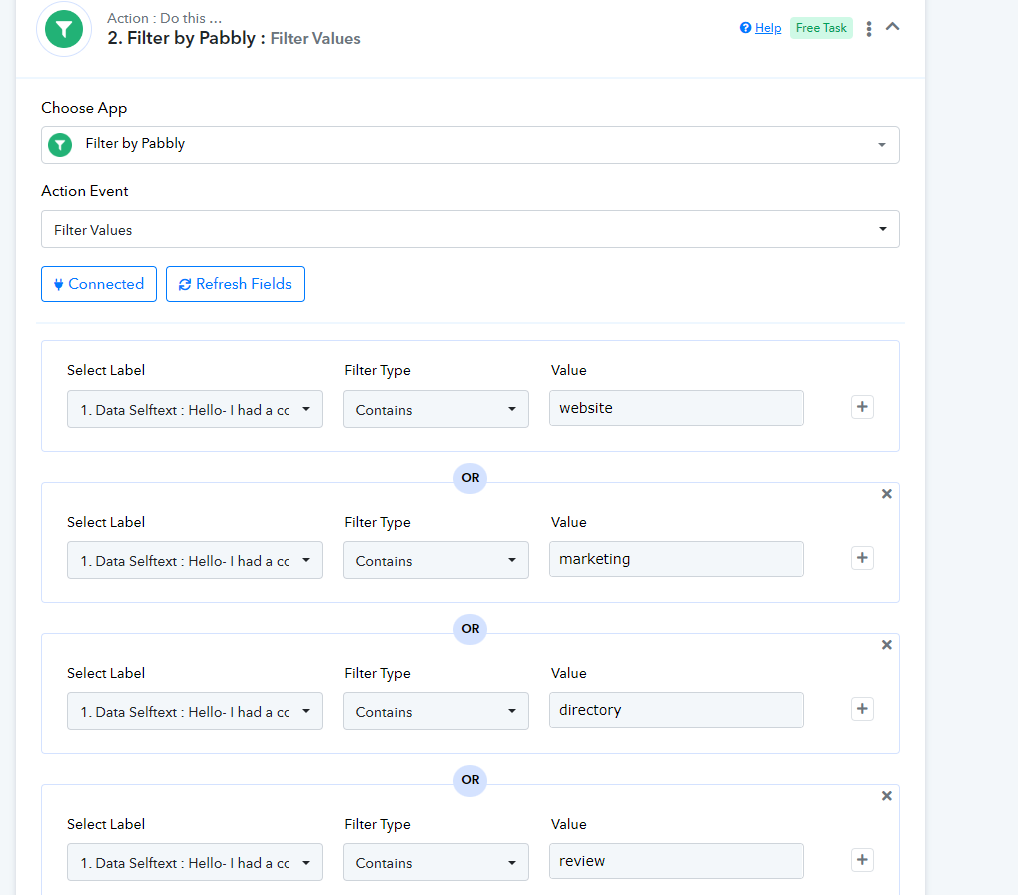Remove the directory filter group
The height and width of the screenshot is (895, 1018).
coord(887,645)
